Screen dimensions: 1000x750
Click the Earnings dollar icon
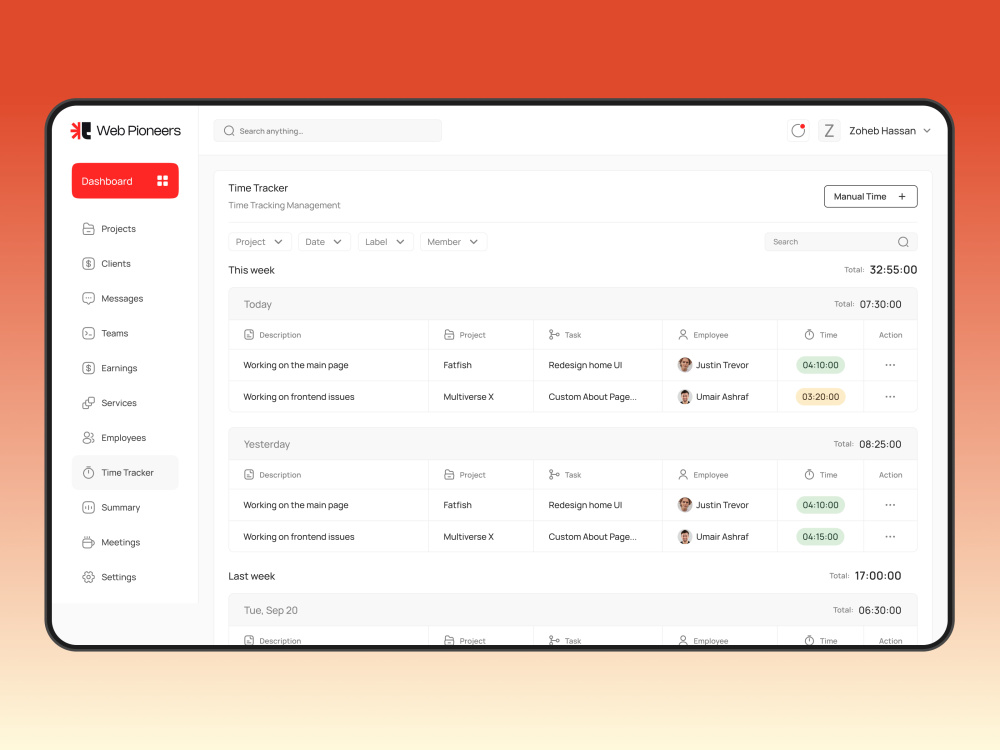[88, 368]
